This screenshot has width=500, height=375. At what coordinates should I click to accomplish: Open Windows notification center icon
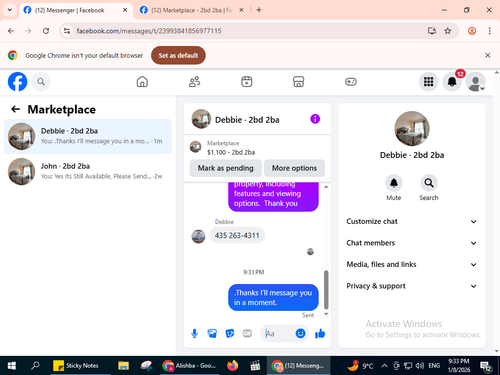pos(485,366)
